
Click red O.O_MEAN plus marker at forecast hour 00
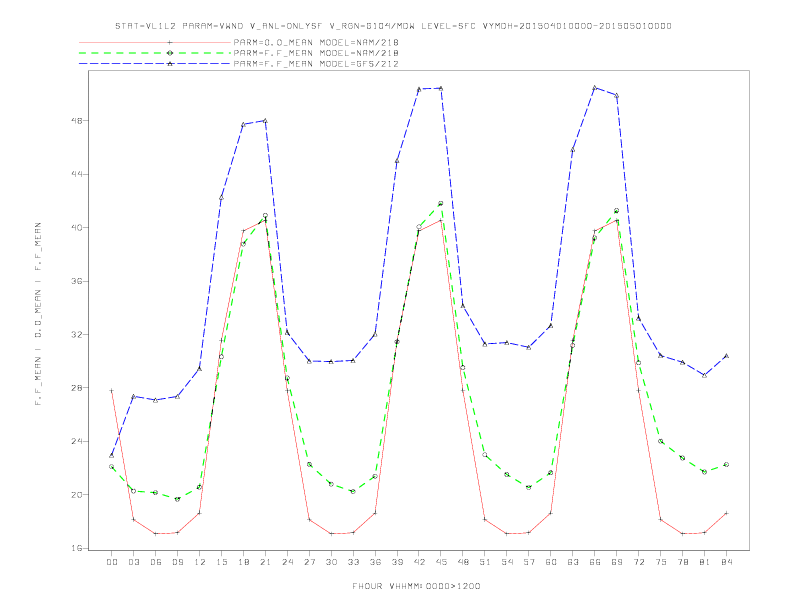click(112, 390)
